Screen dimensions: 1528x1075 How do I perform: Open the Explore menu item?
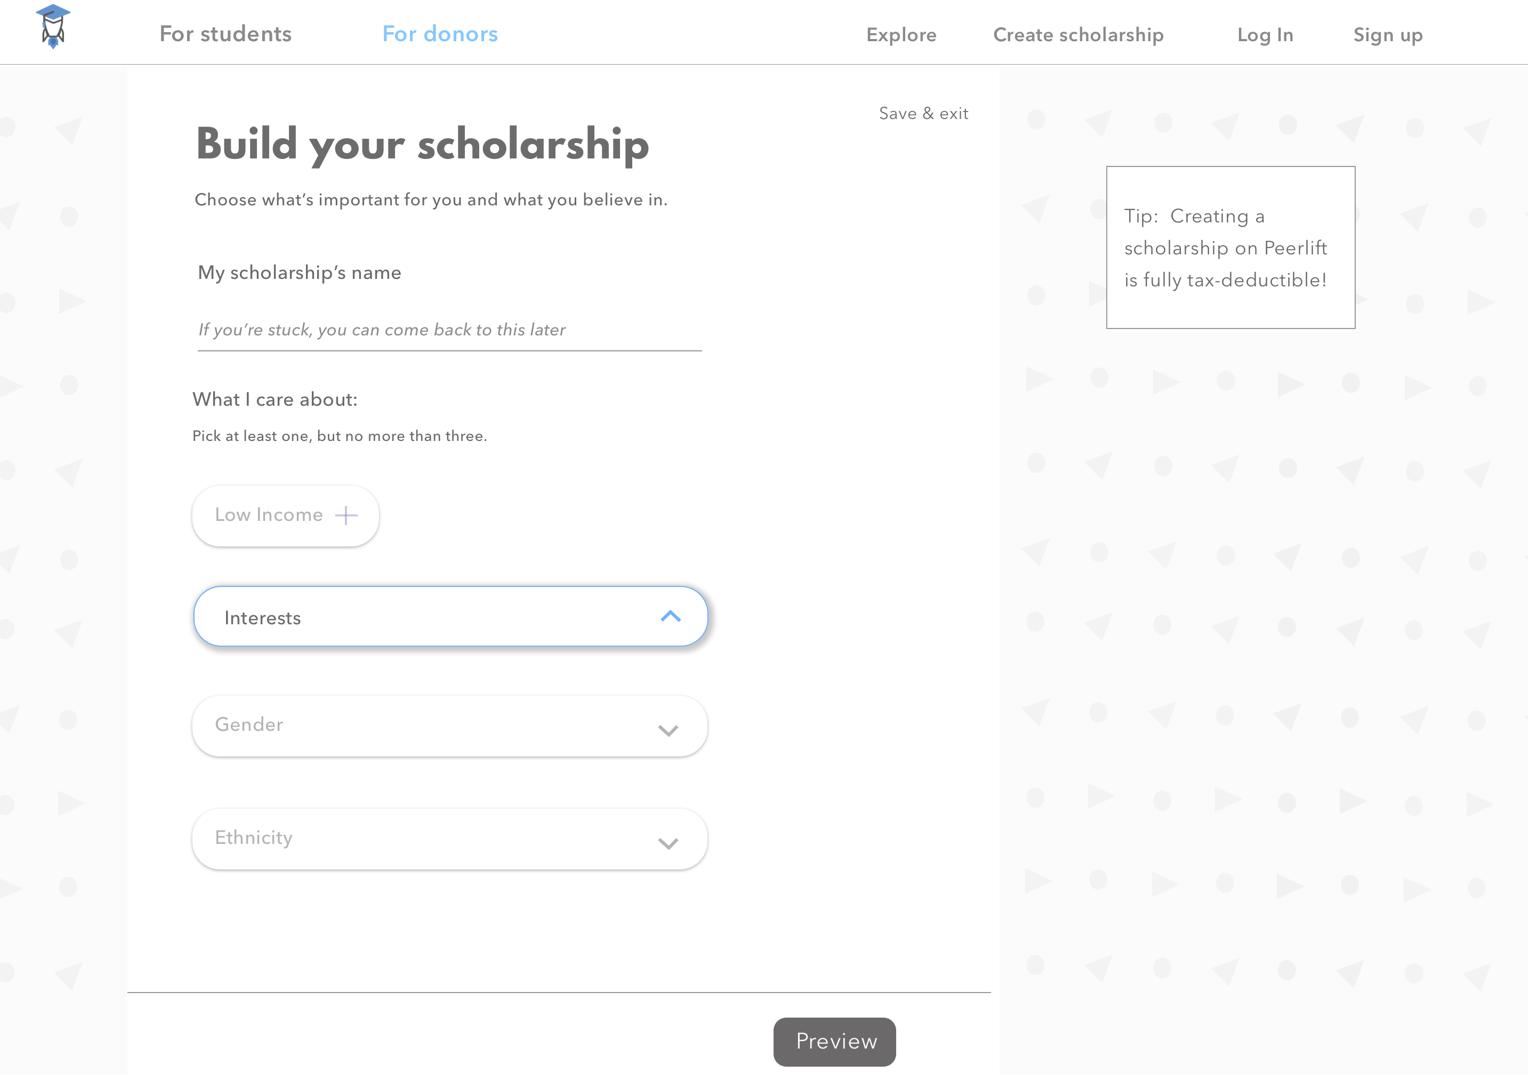point(900,34)
